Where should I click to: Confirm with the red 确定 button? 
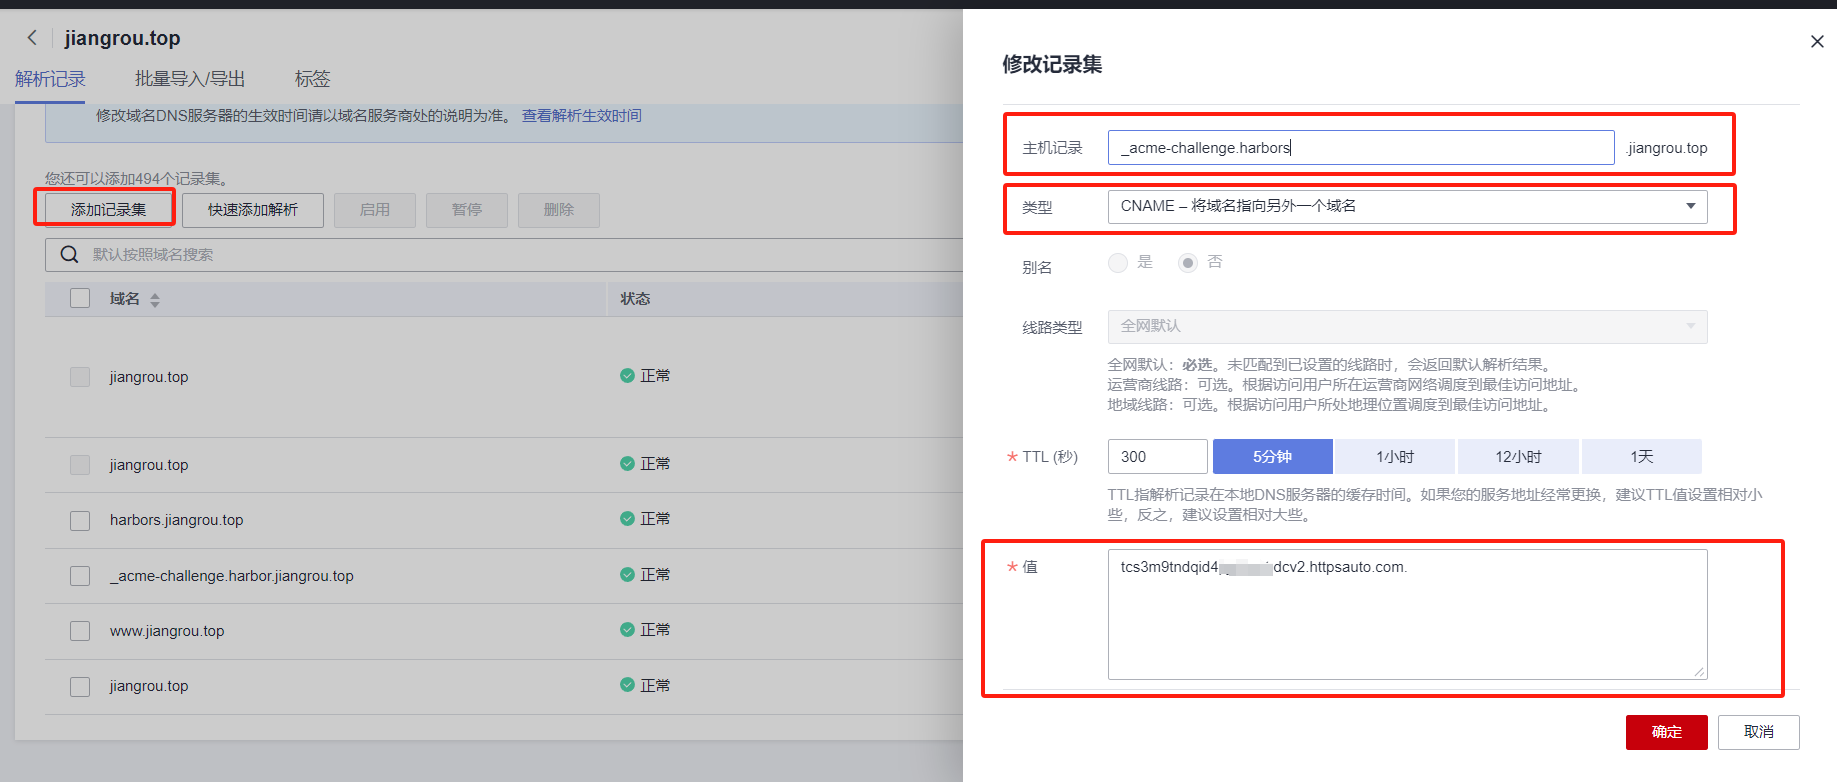point(1667,732)
